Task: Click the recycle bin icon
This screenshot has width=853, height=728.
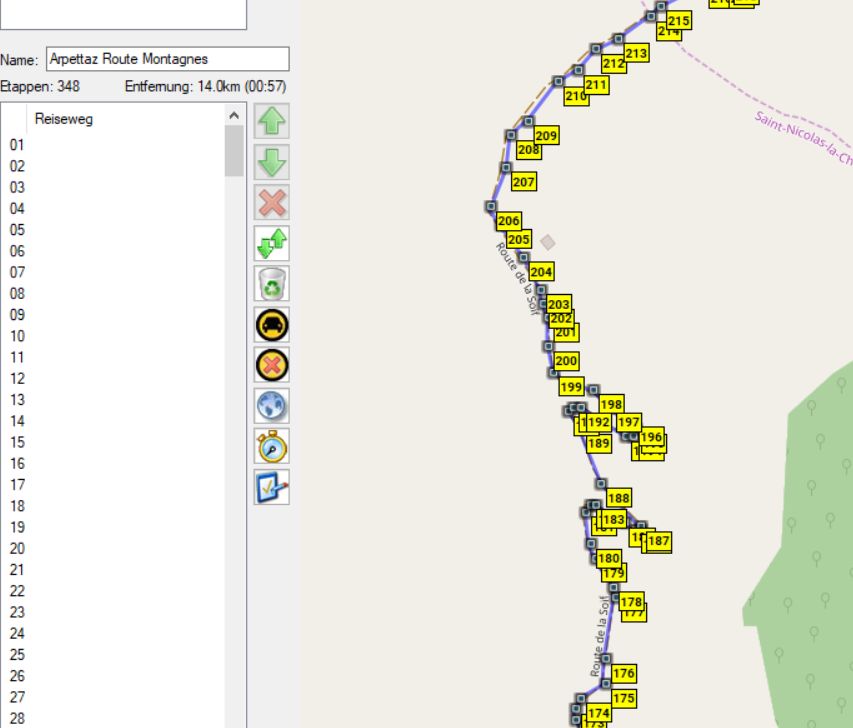Action: [273, 284]
